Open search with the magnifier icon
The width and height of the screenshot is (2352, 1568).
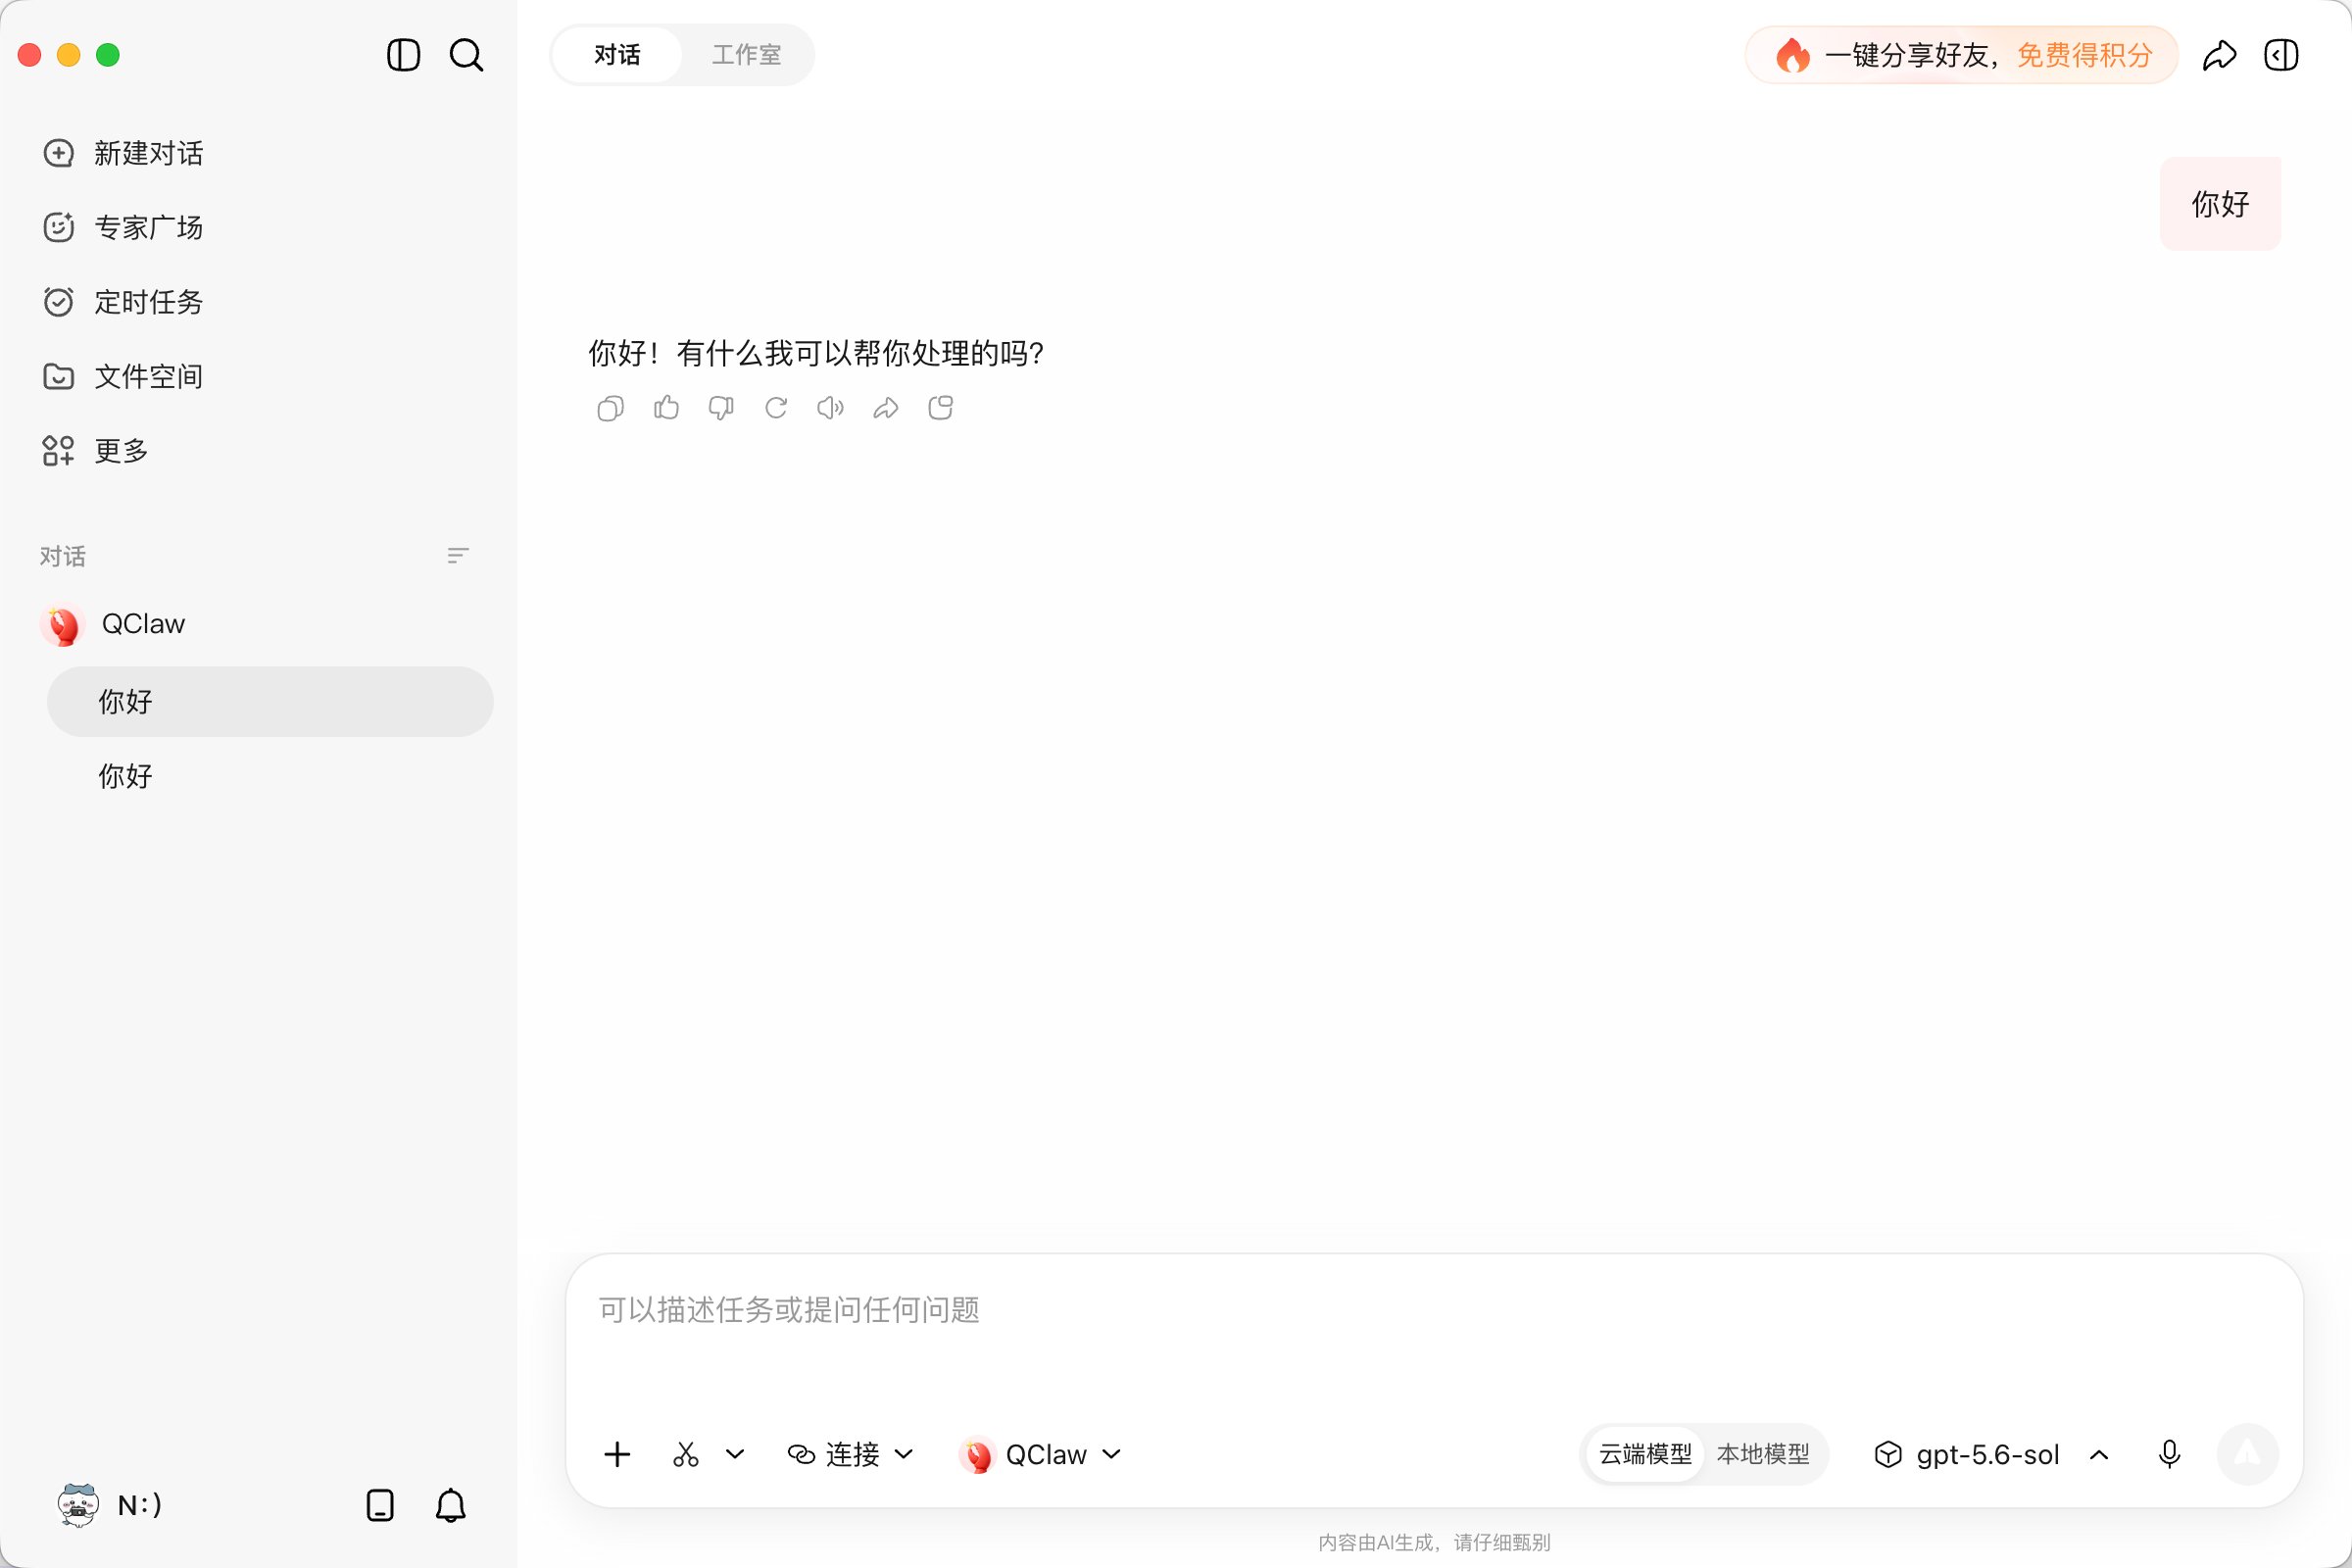click(466, 55)
